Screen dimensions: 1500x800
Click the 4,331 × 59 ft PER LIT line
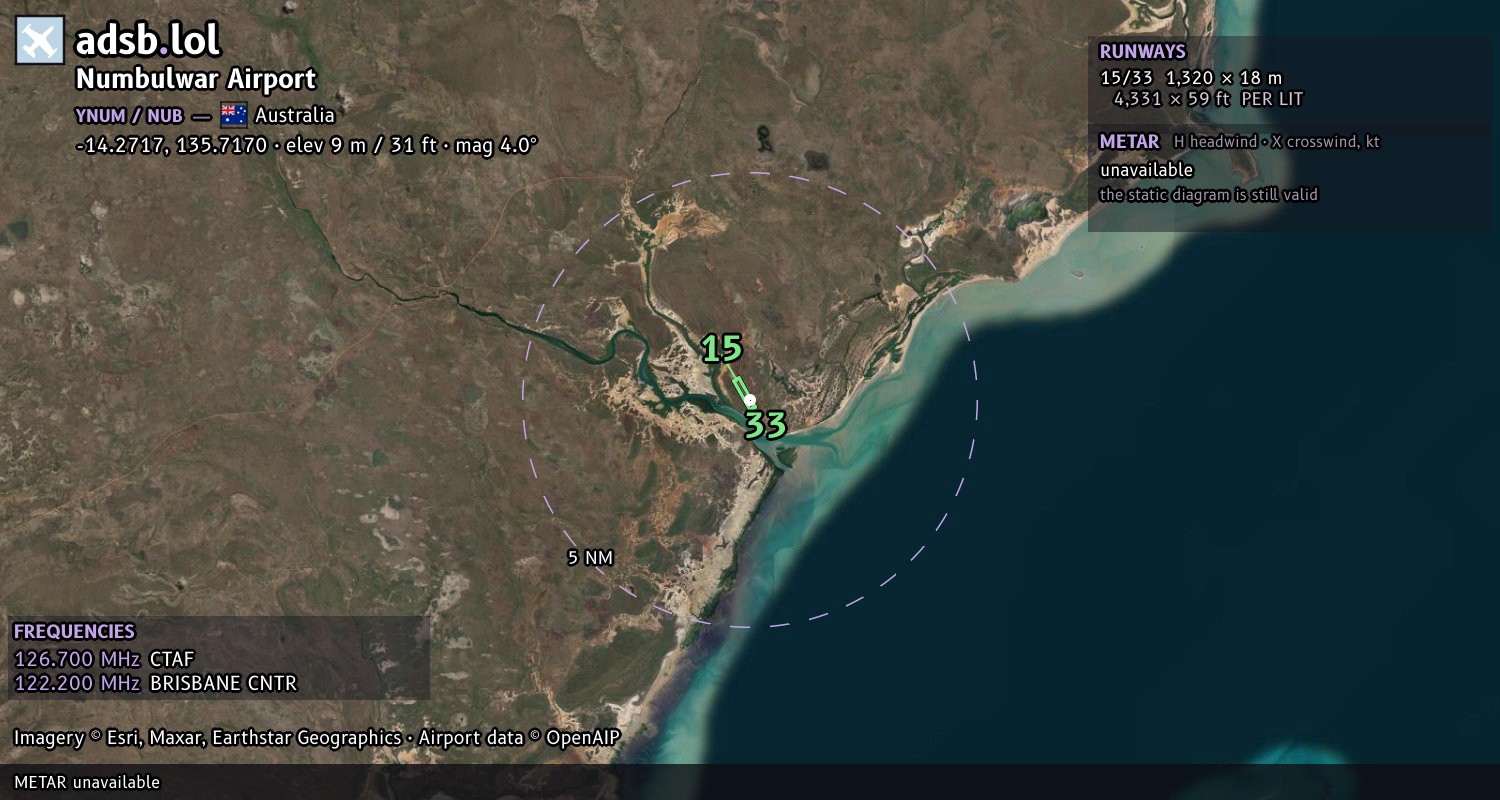(x=1208, y=99)
